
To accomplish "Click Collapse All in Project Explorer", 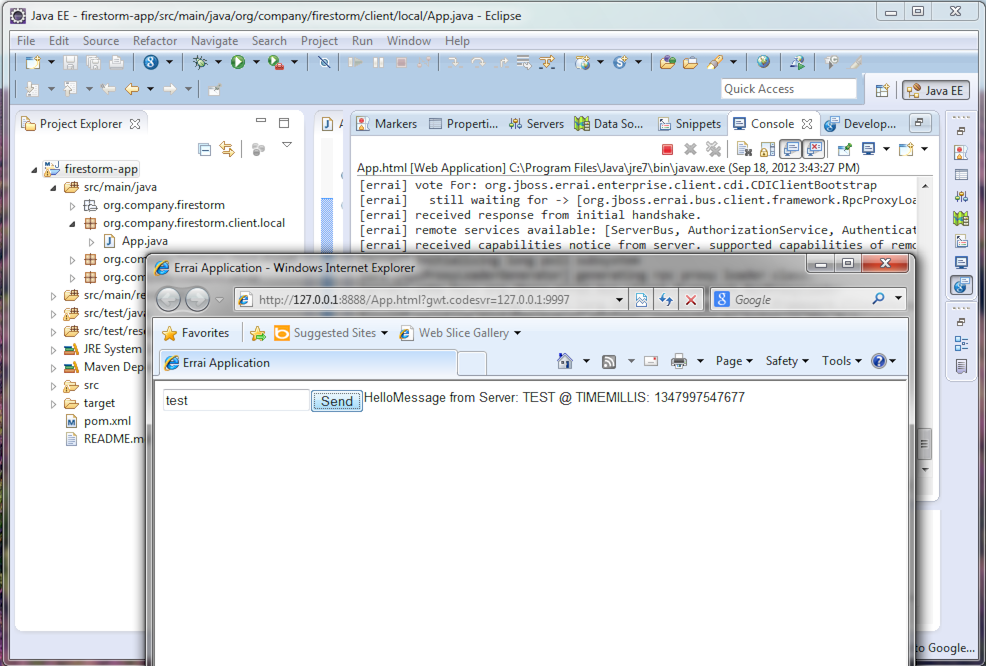I will tap(204, 149).
